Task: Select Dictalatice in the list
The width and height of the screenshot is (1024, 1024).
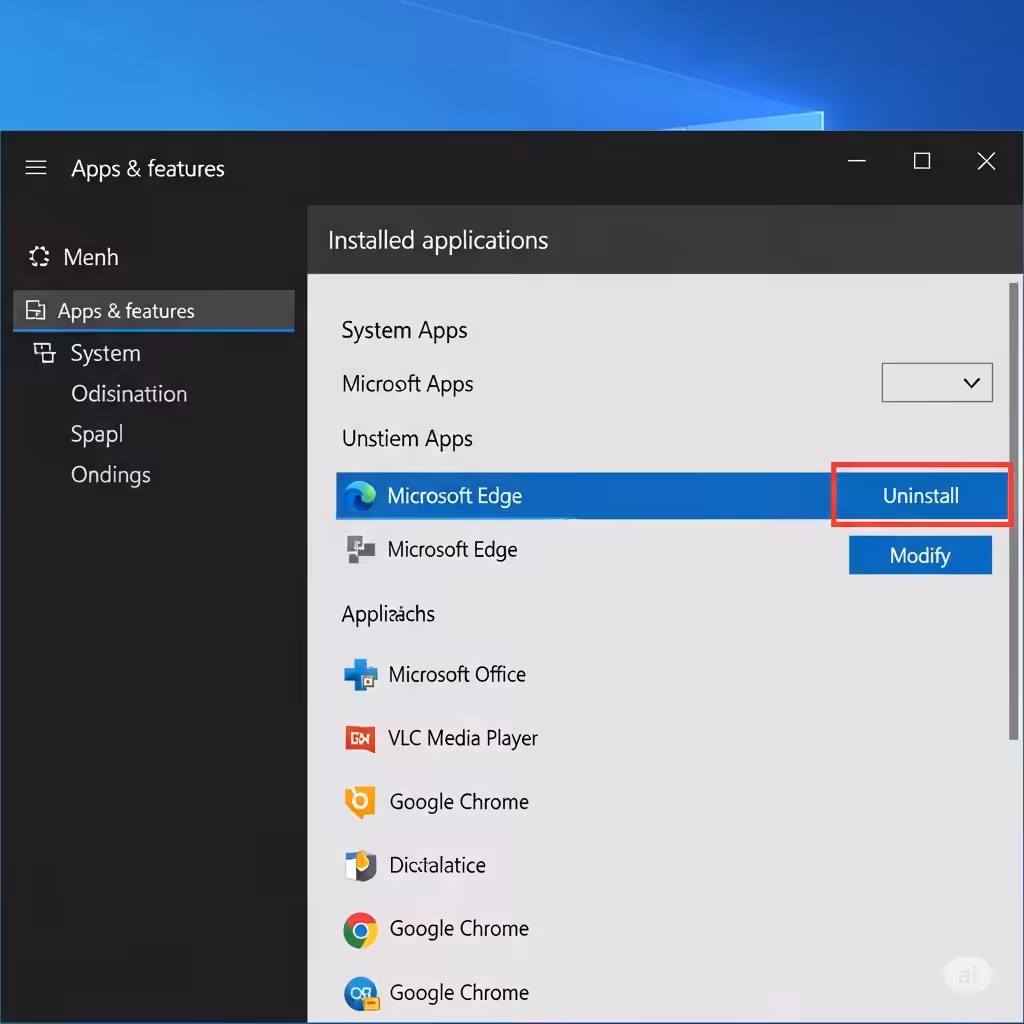Action: tap(438, 865)
